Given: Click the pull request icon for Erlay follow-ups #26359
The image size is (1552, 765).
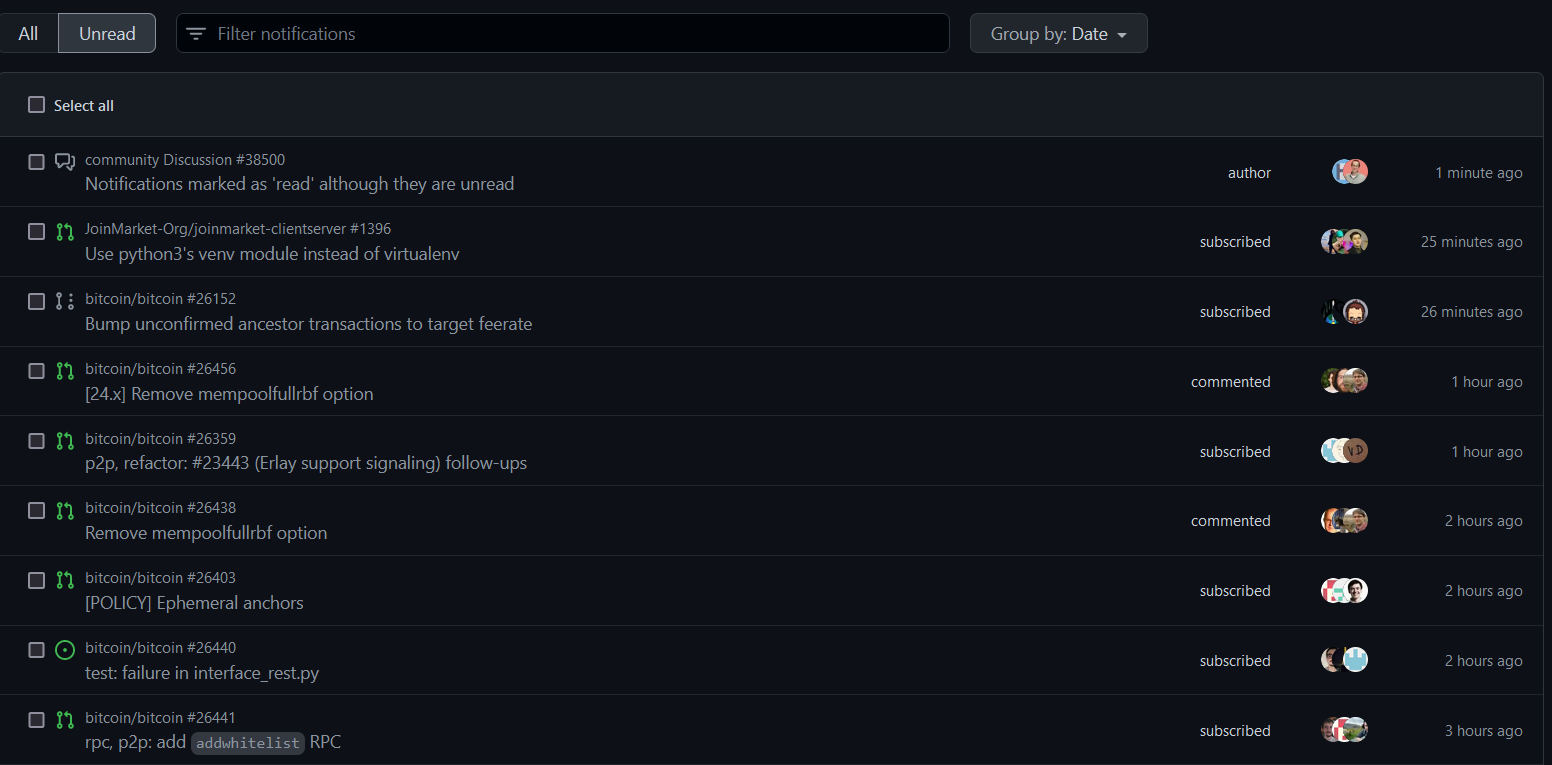Looking at the screenshot, I should (64, 440).
